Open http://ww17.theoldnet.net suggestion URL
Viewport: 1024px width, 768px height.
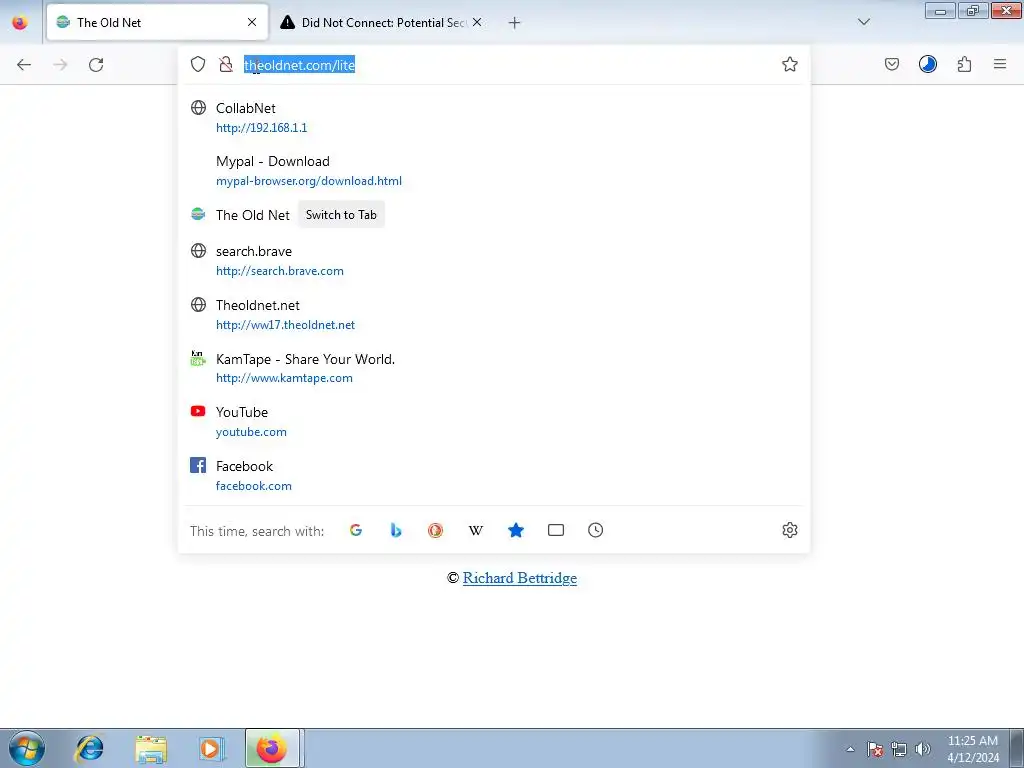(x=285, y=325)
